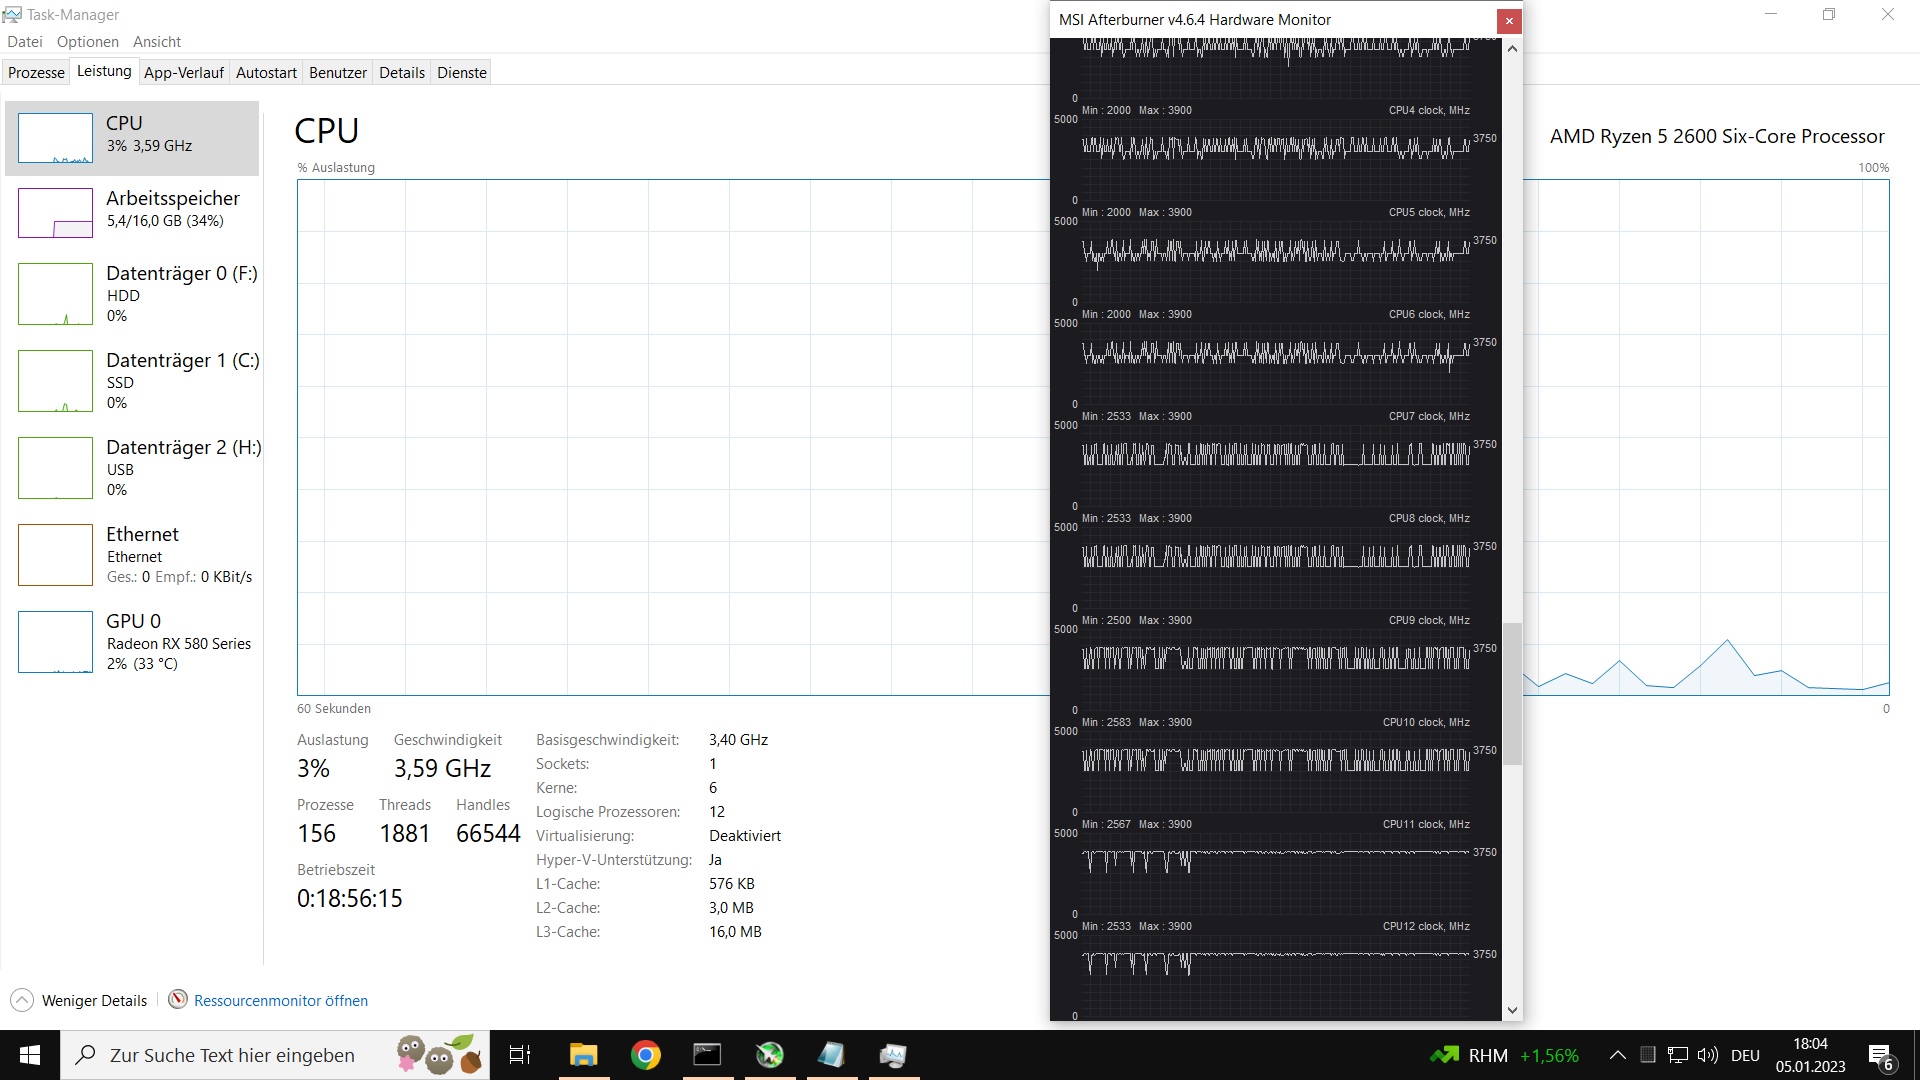Collapse view with Weniger Details arrow
Viewport: 1920px width, 1080px height.
22,1000
